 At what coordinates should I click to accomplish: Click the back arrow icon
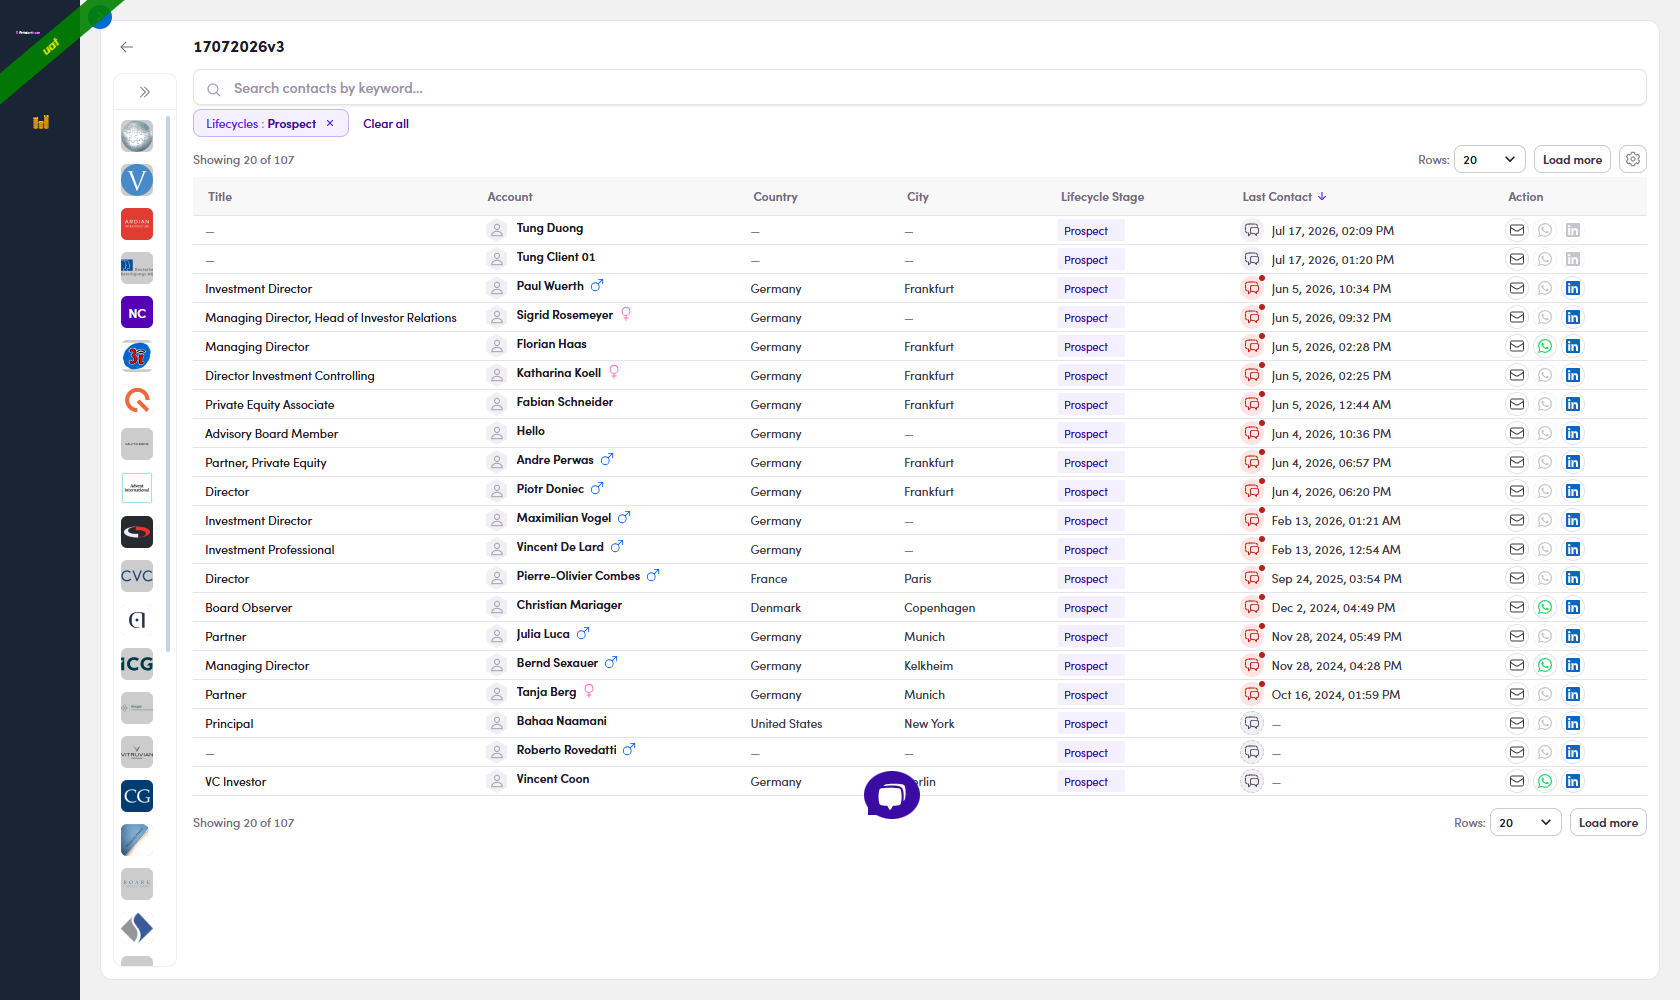click(x=126, y=47)
